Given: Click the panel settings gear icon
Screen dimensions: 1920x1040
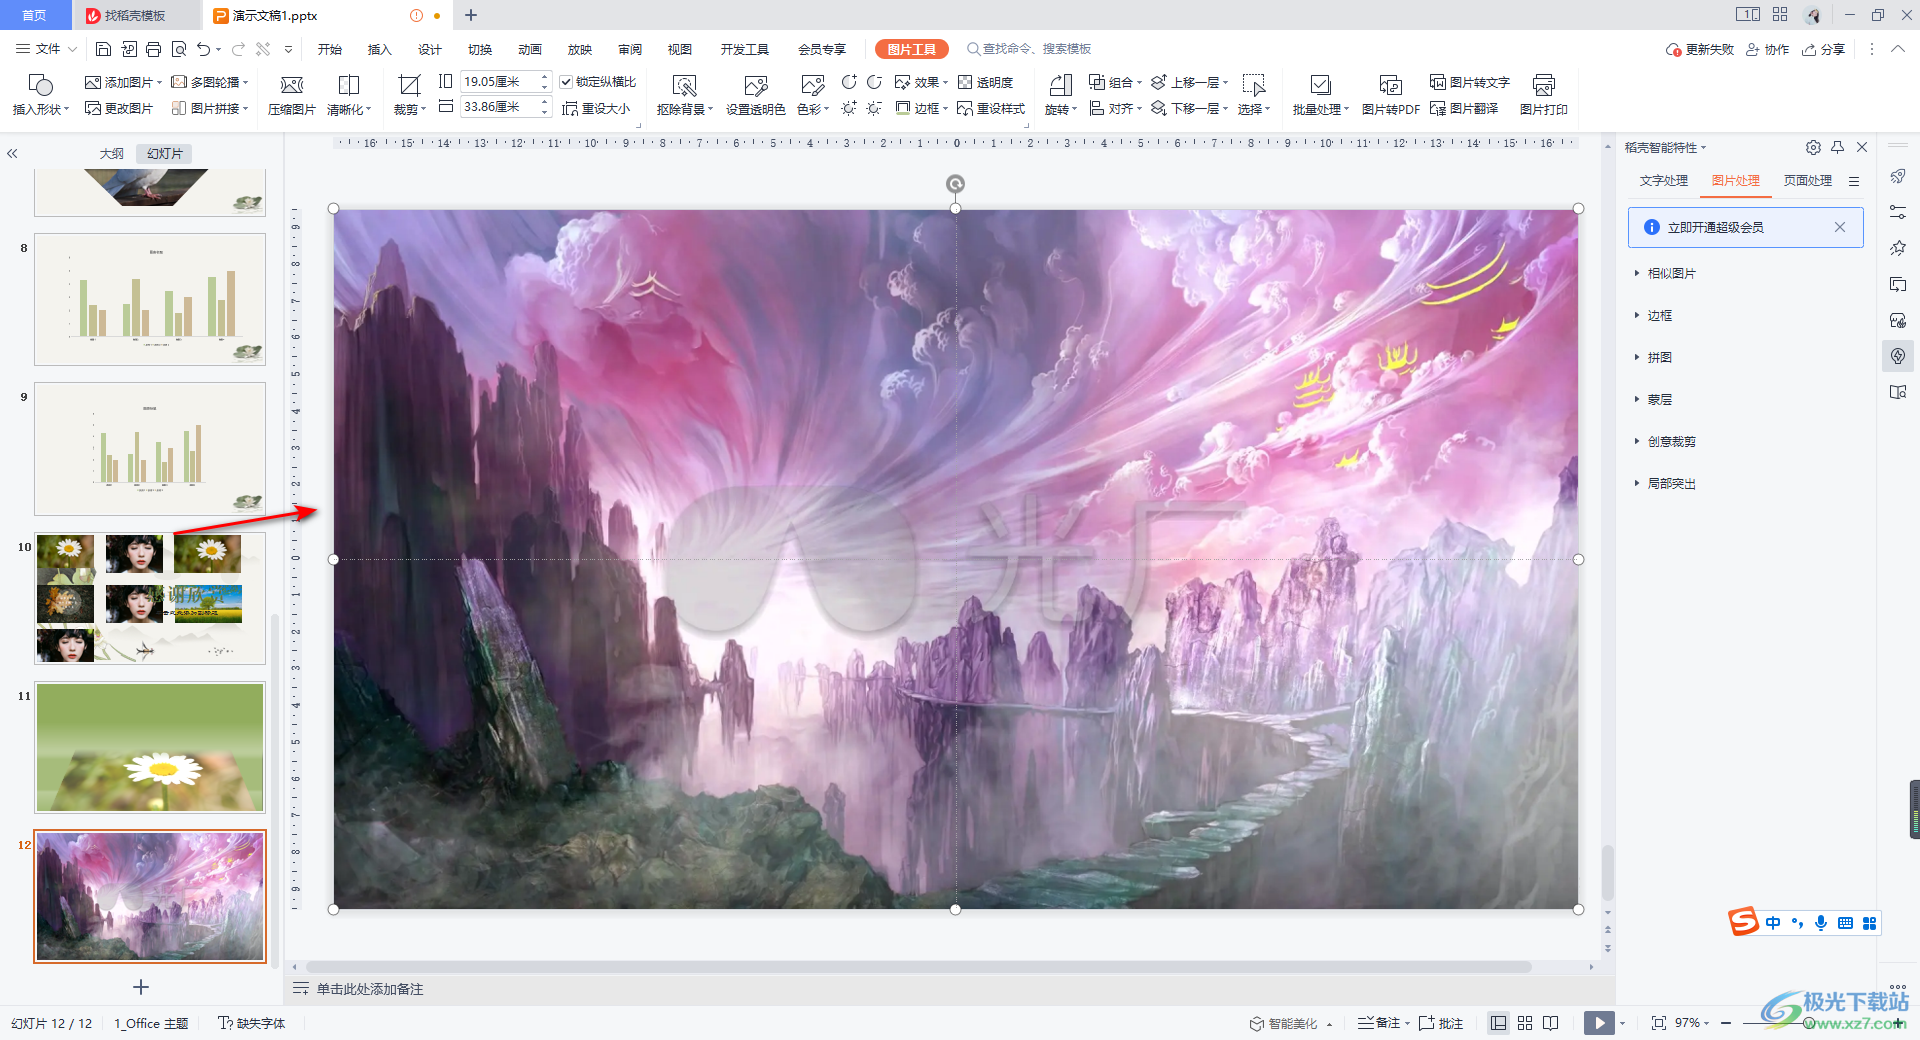Looking at the screenshot, I should click(x=1813, y=147).
